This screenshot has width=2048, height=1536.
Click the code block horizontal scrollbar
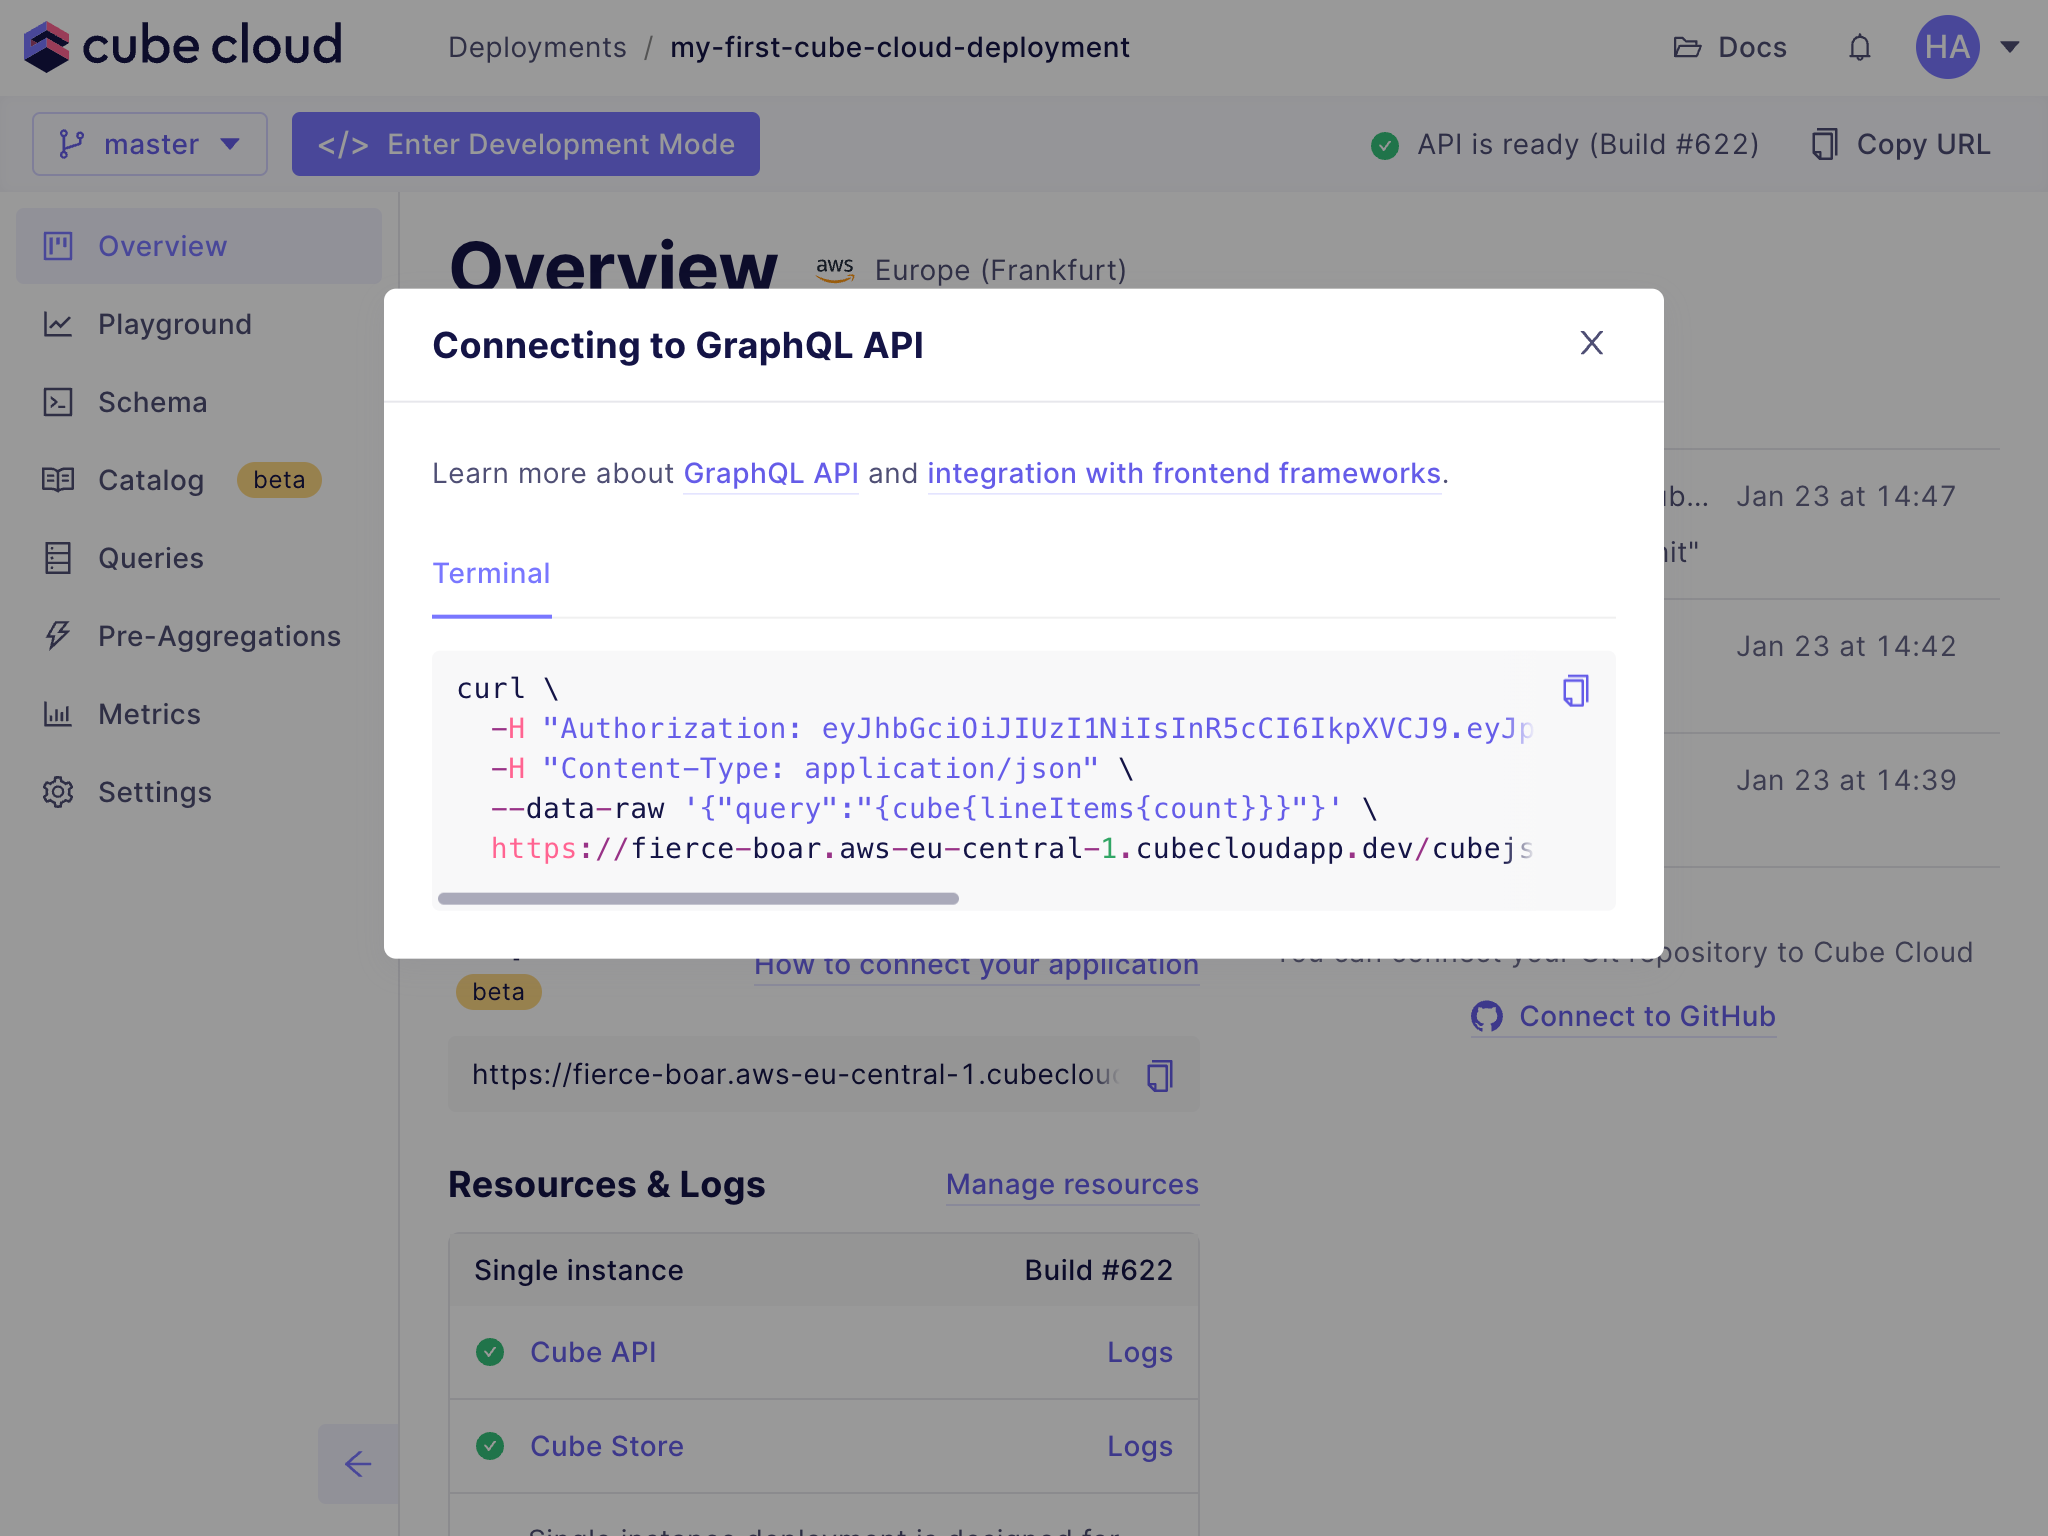tap(698, 898)
